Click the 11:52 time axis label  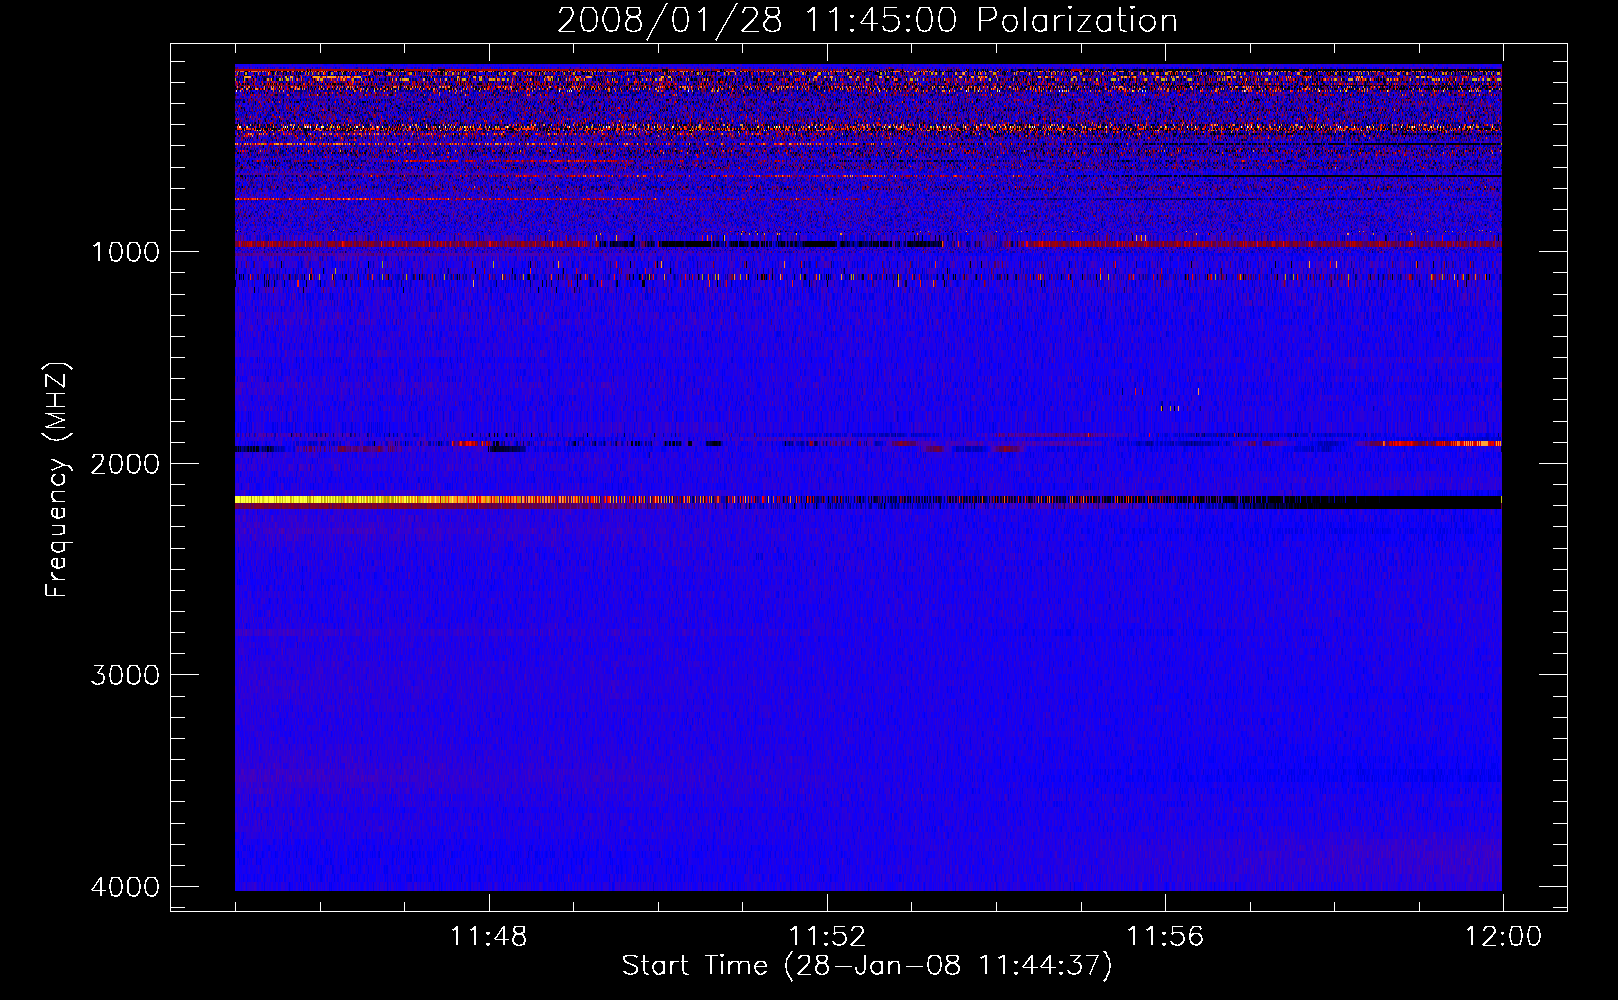827,936
